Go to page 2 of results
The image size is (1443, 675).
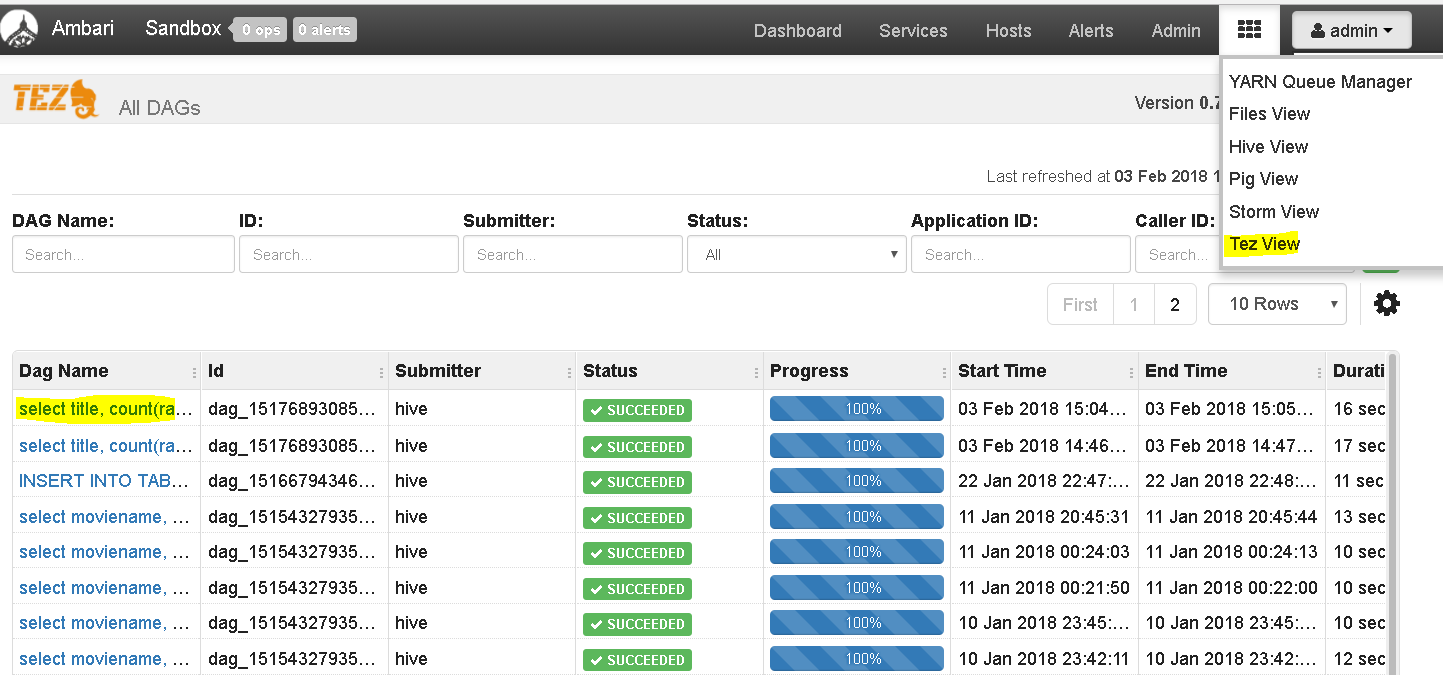[x=1175, y=304]
